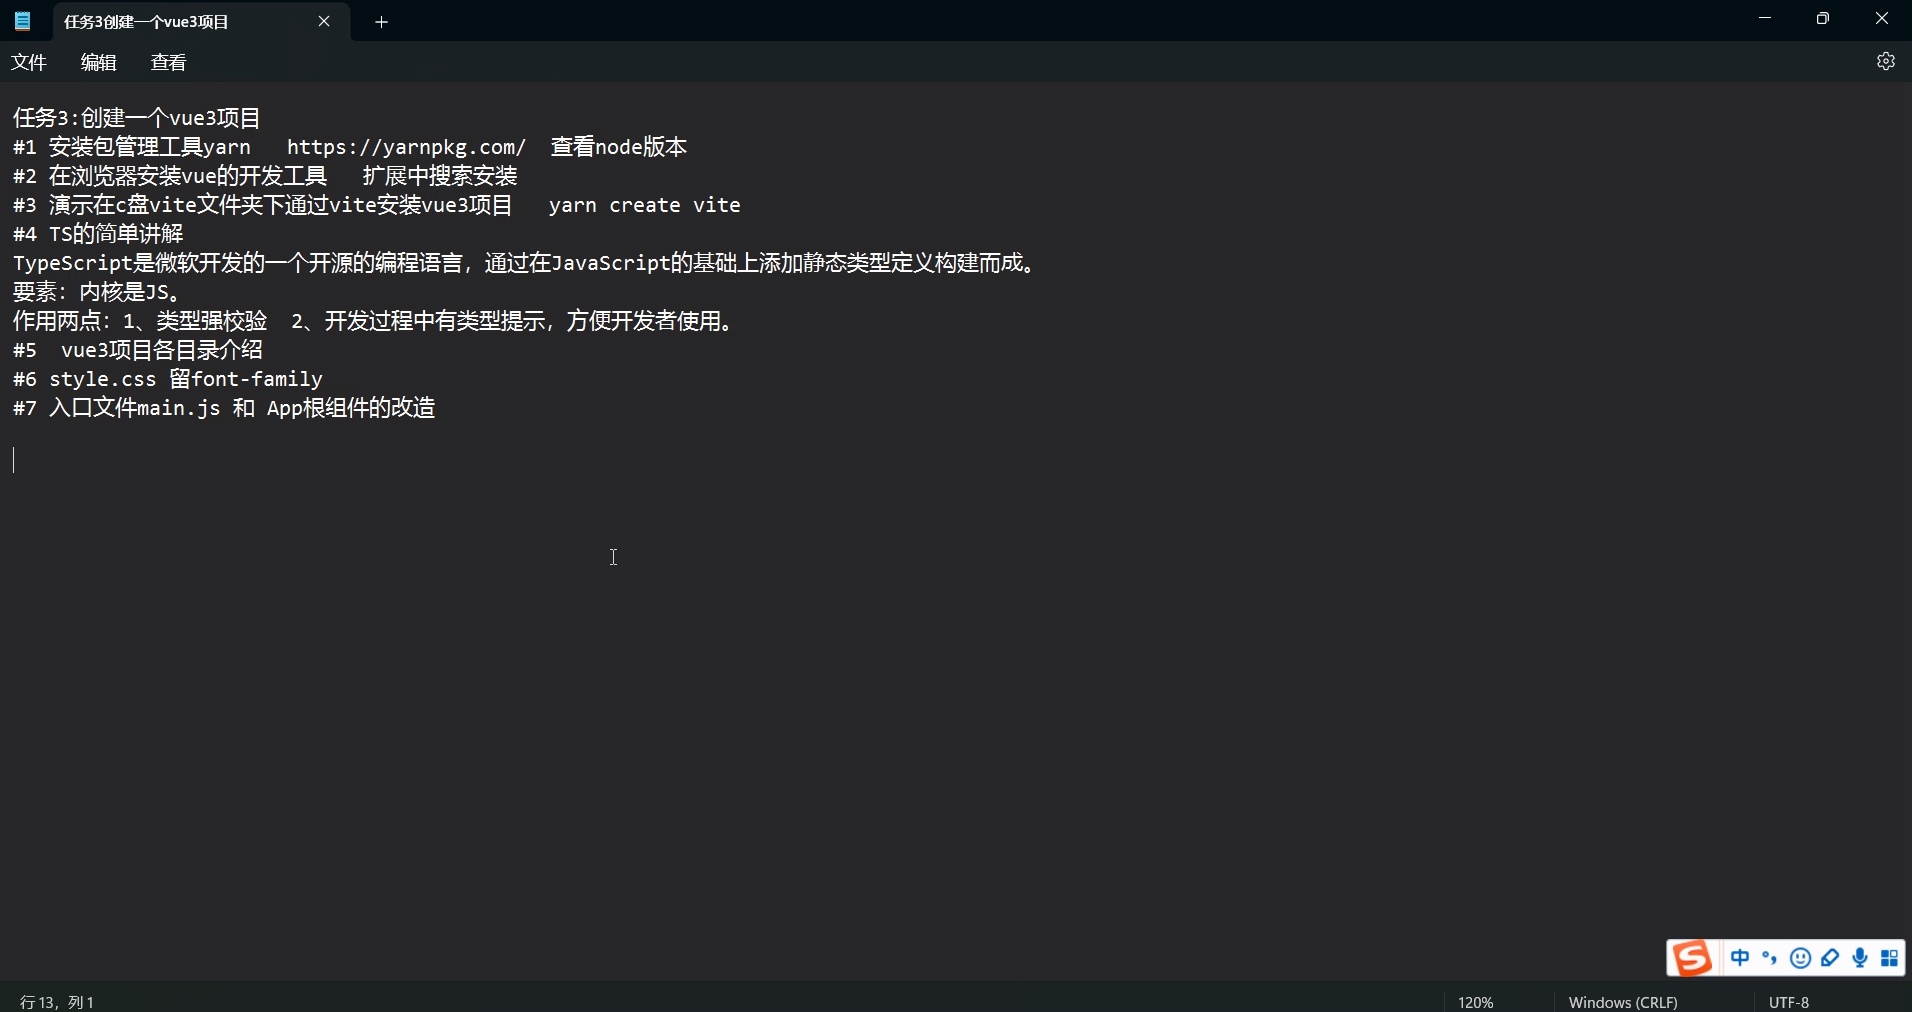Click the 120% zoom level indicator
Viewport: 1912px width, 1012px height.
coord(1477,1001)
